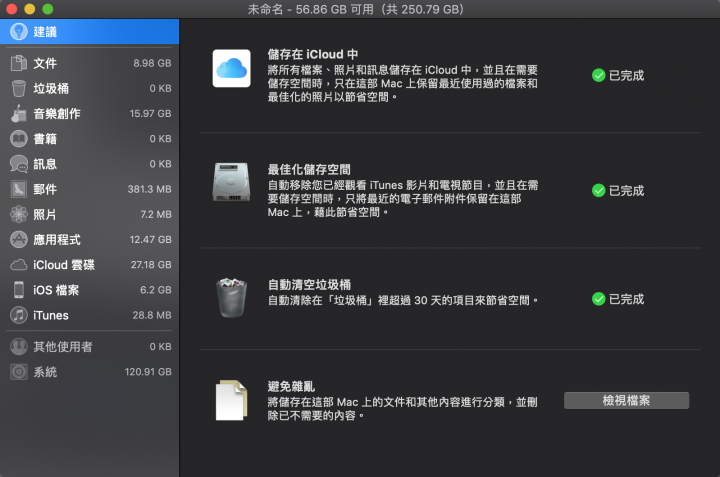This screenshot has height=477, width=720.
Task: Click the 郵件 mail stamp icon
Action: click(19, 189)
